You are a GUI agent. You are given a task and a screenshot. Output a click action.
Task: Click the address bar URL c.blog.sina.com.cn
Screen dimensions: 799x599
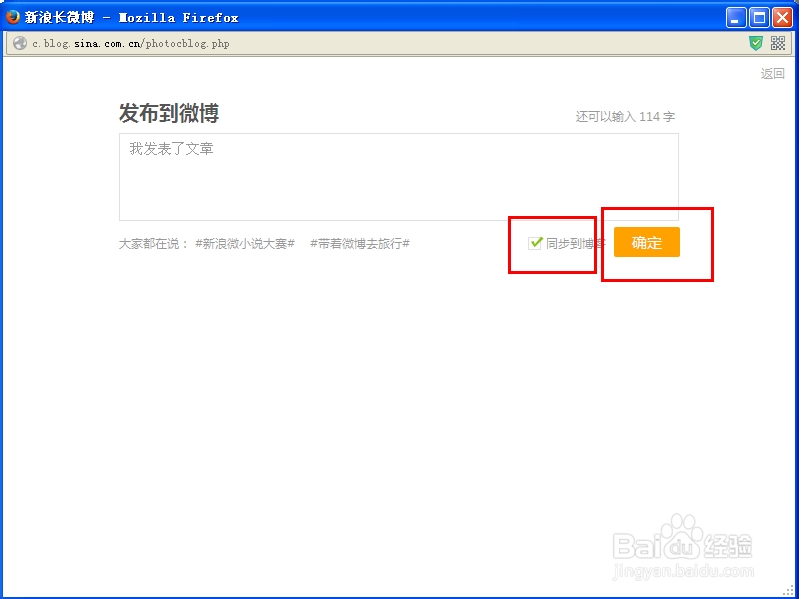coord(131,44)
